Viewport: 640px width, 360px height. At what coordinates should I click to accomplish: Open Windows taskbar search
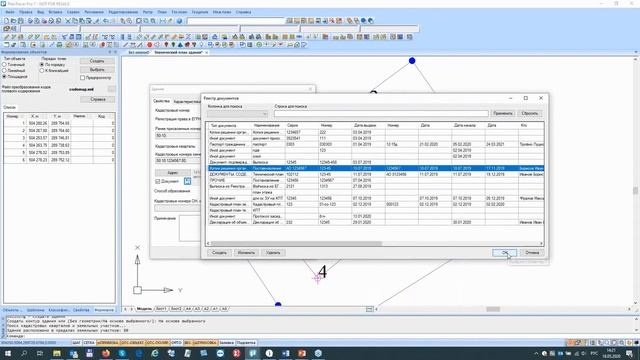click(x=24, y=353)
